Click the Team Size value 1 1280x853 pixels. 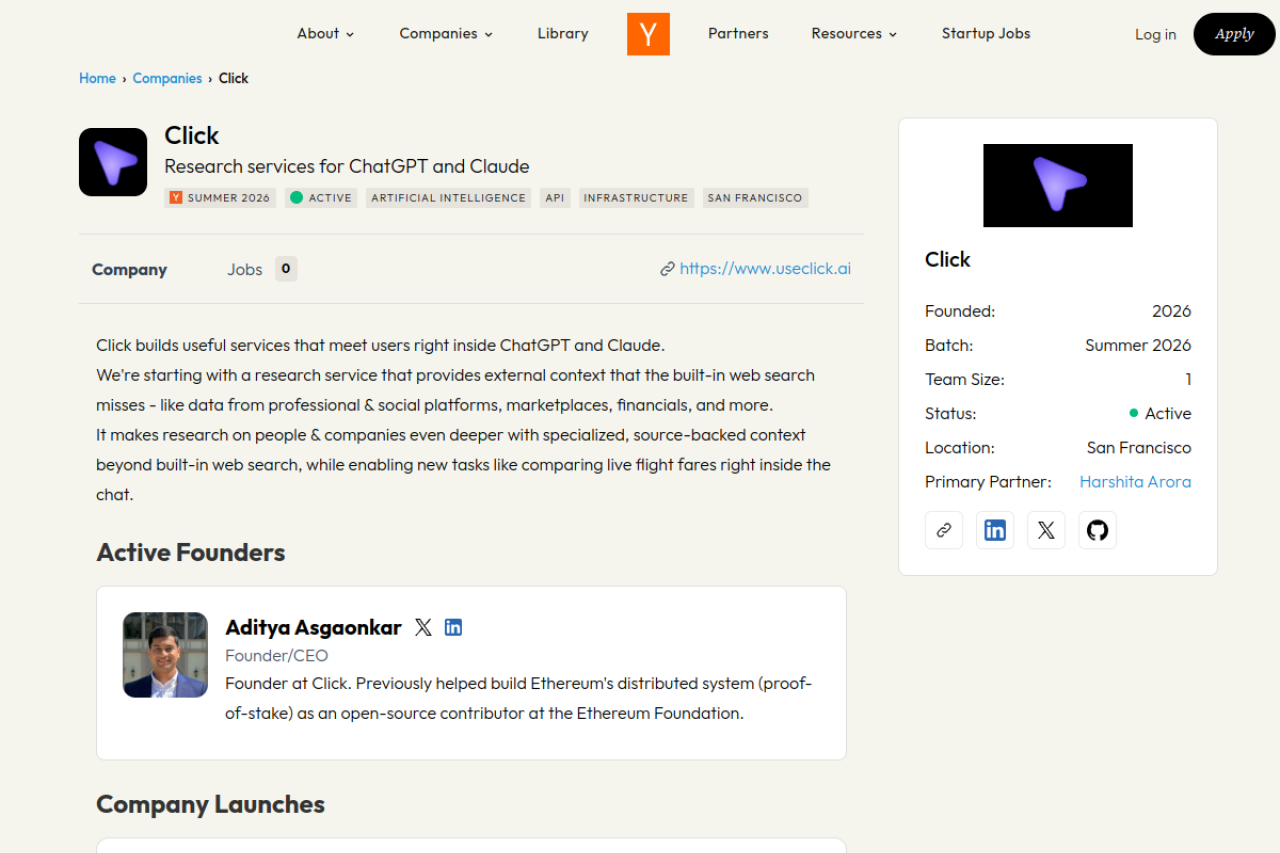click(1188, 379)
